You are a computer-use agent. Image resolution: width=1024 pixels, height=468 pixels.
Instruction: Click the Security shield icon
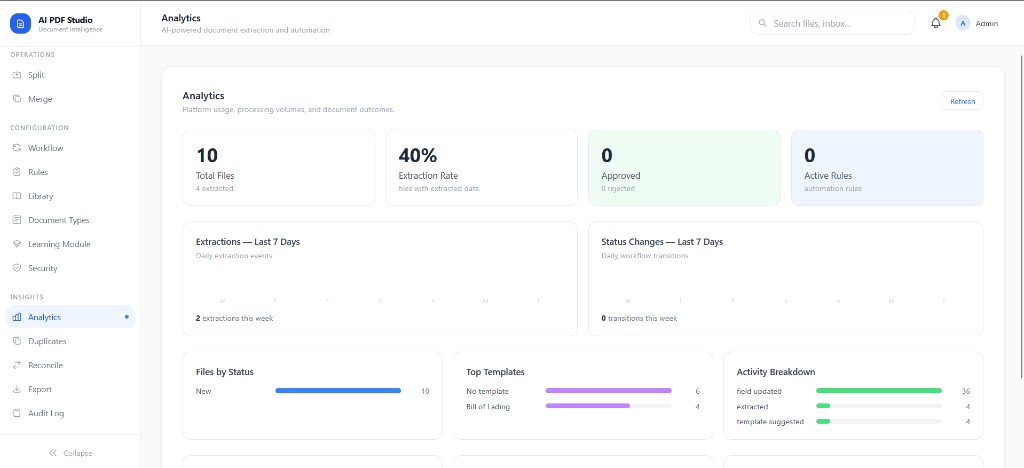(x=17, y=268)
